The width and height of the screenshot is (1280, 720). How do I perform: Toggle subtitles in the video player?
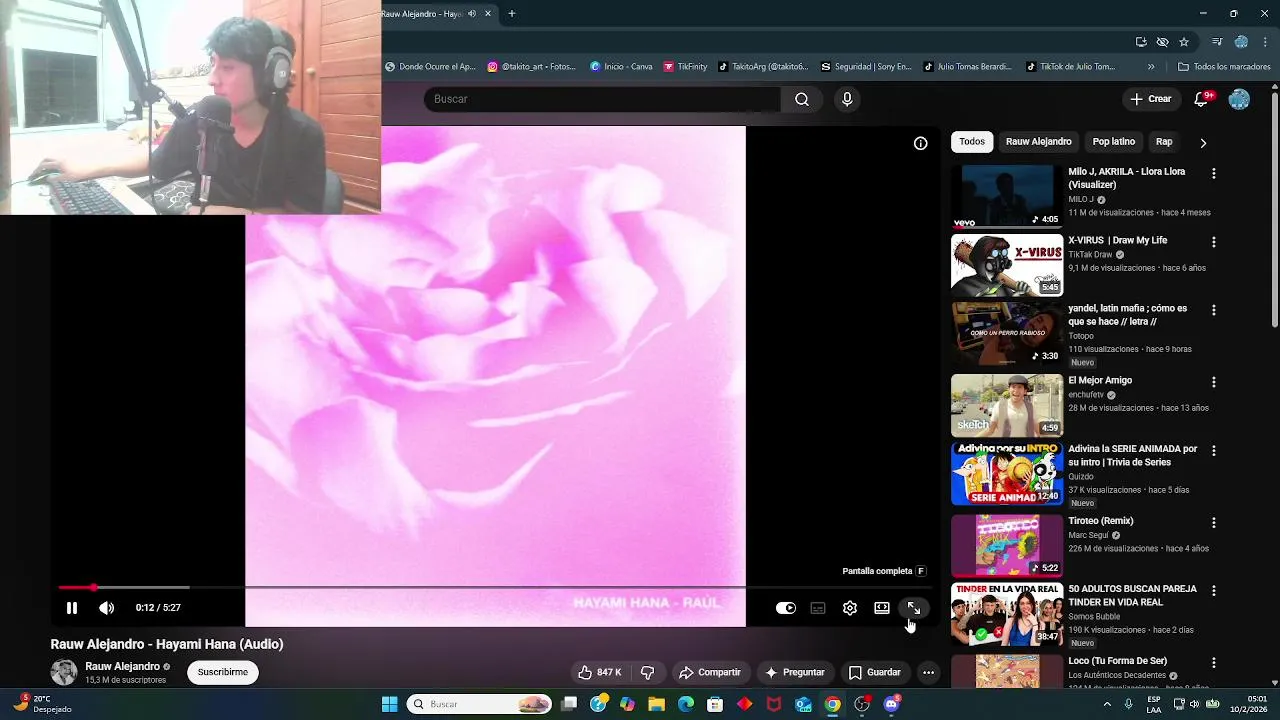tap(818, 608)
